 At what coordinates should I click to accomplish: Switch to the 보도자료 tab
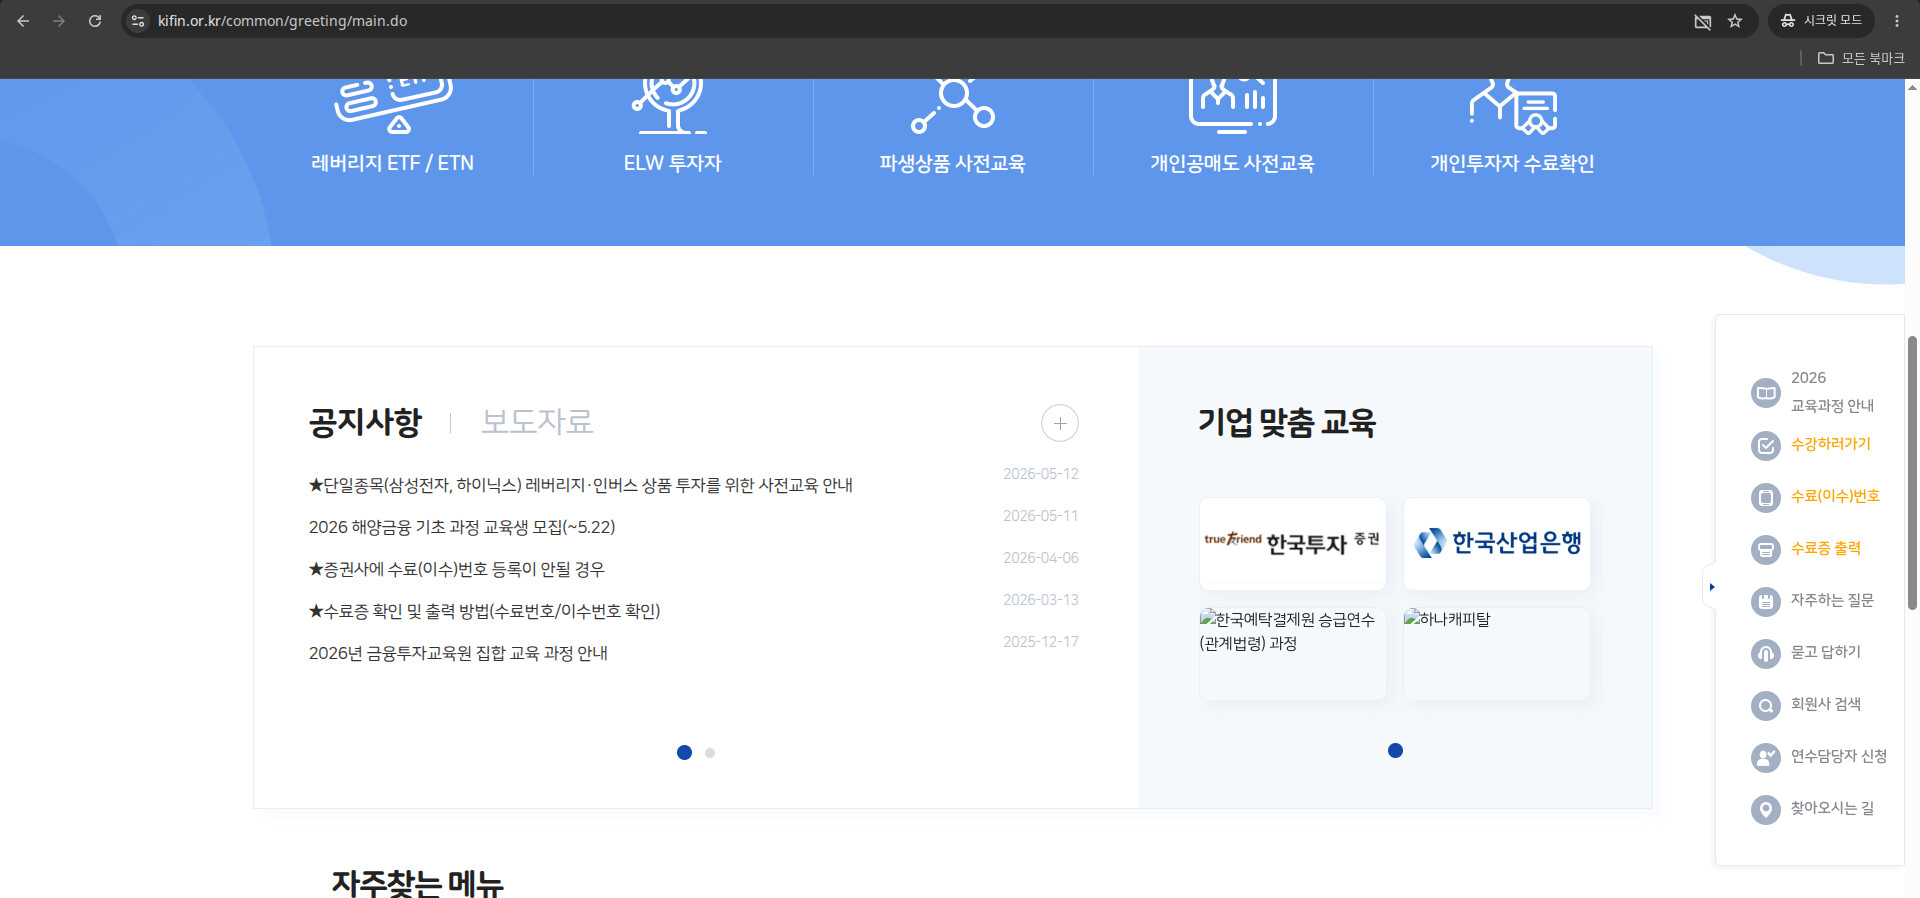point(537,421)
